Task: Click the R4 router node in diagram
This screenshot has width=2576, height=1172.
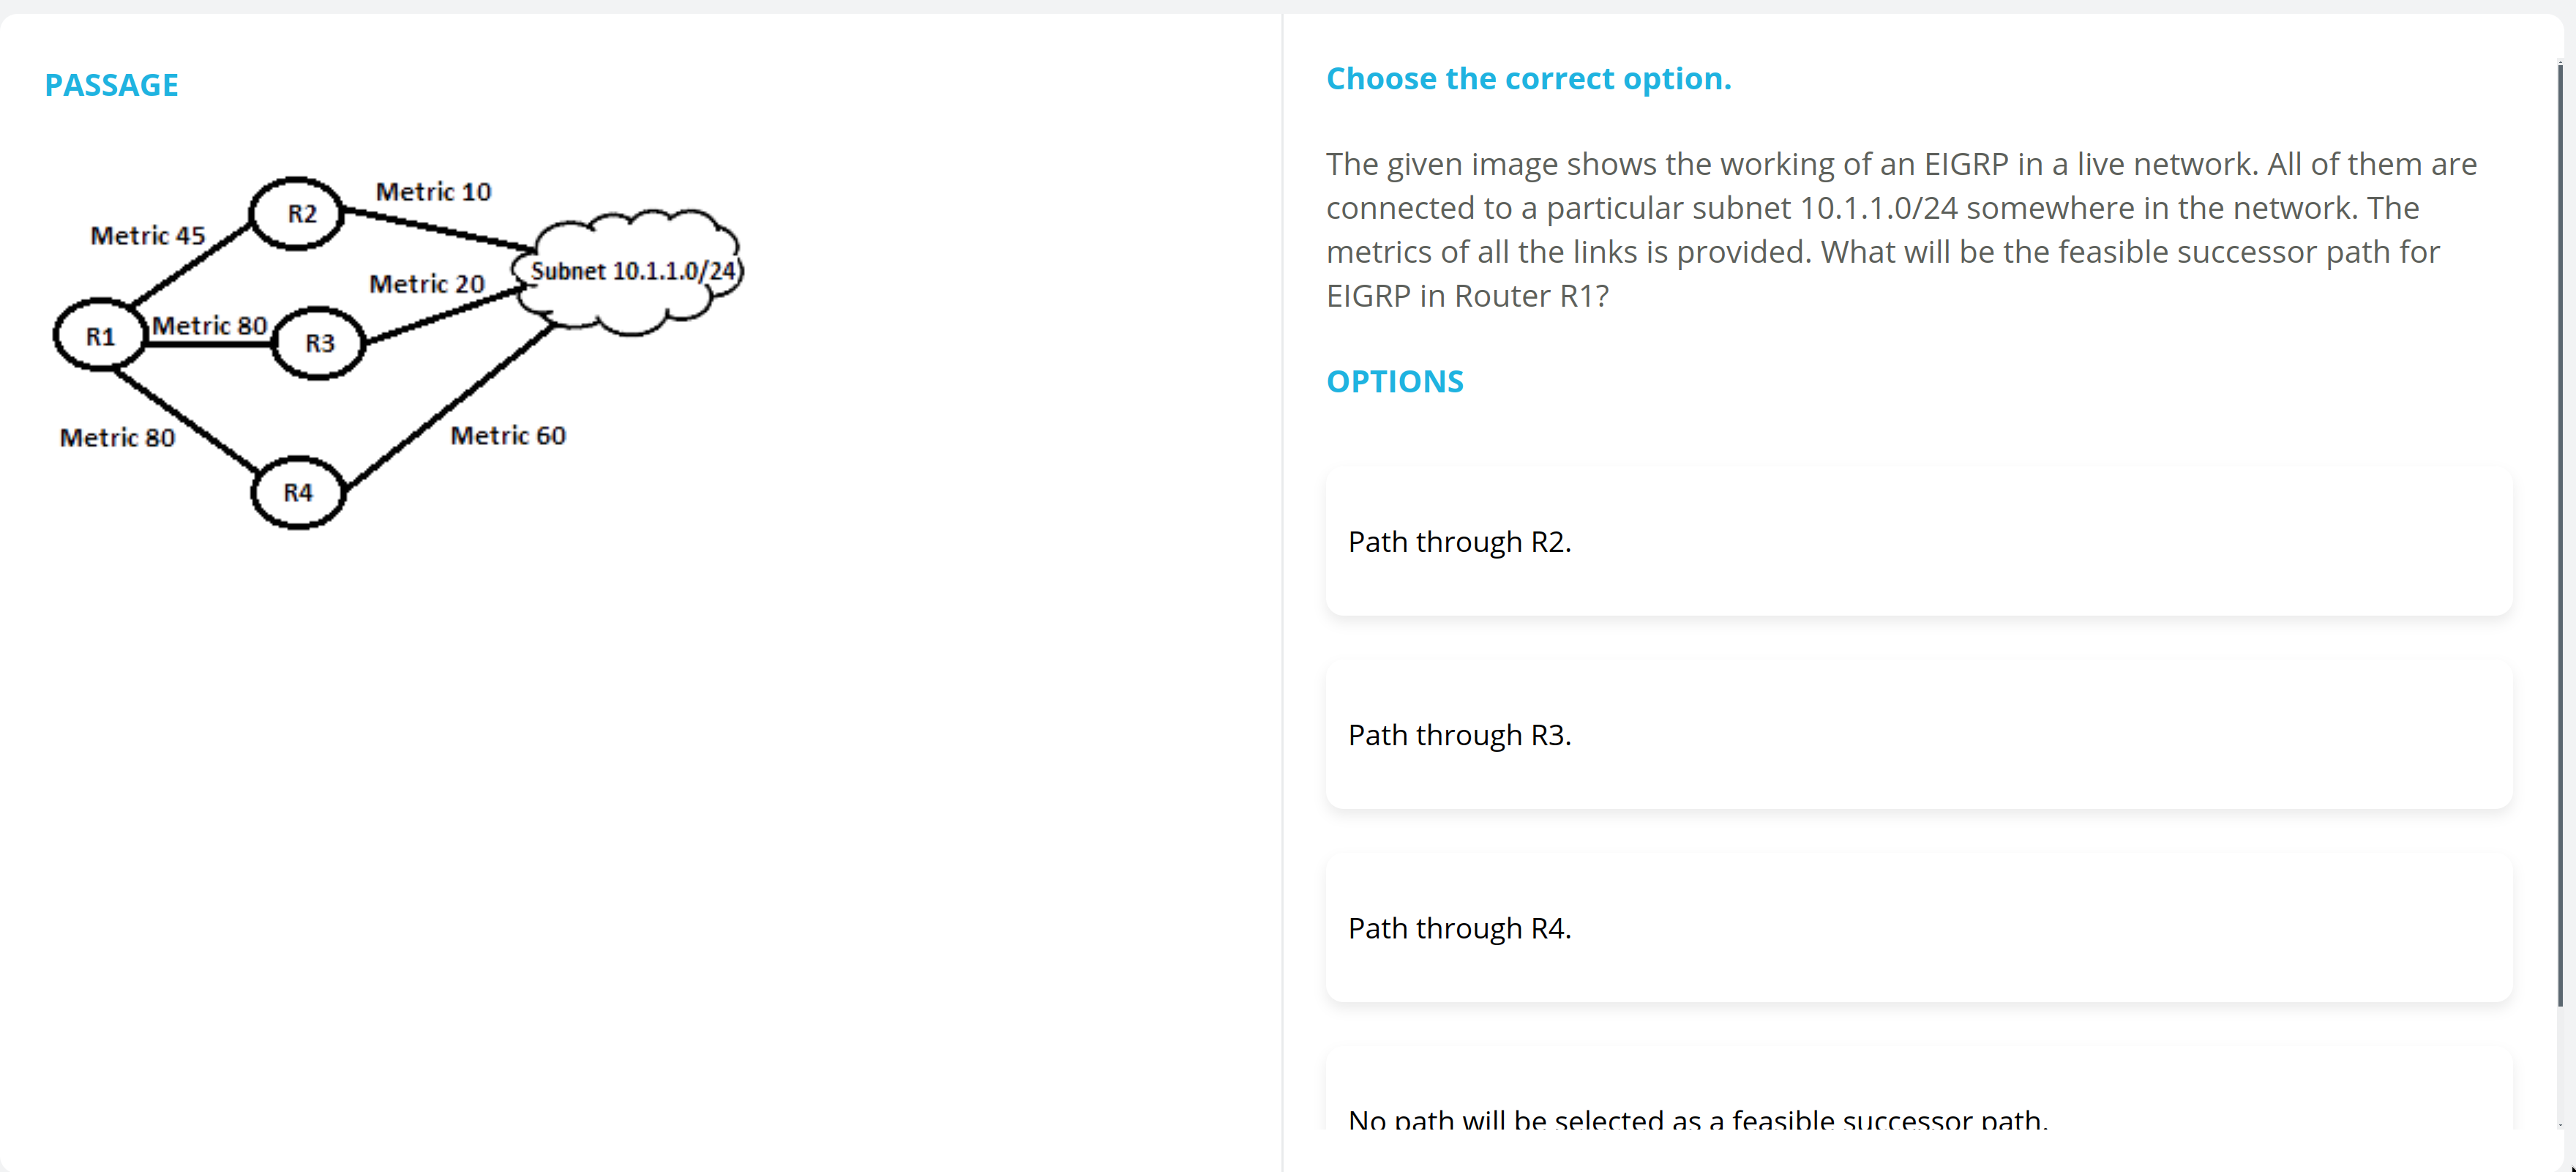Action: (298, 492)
